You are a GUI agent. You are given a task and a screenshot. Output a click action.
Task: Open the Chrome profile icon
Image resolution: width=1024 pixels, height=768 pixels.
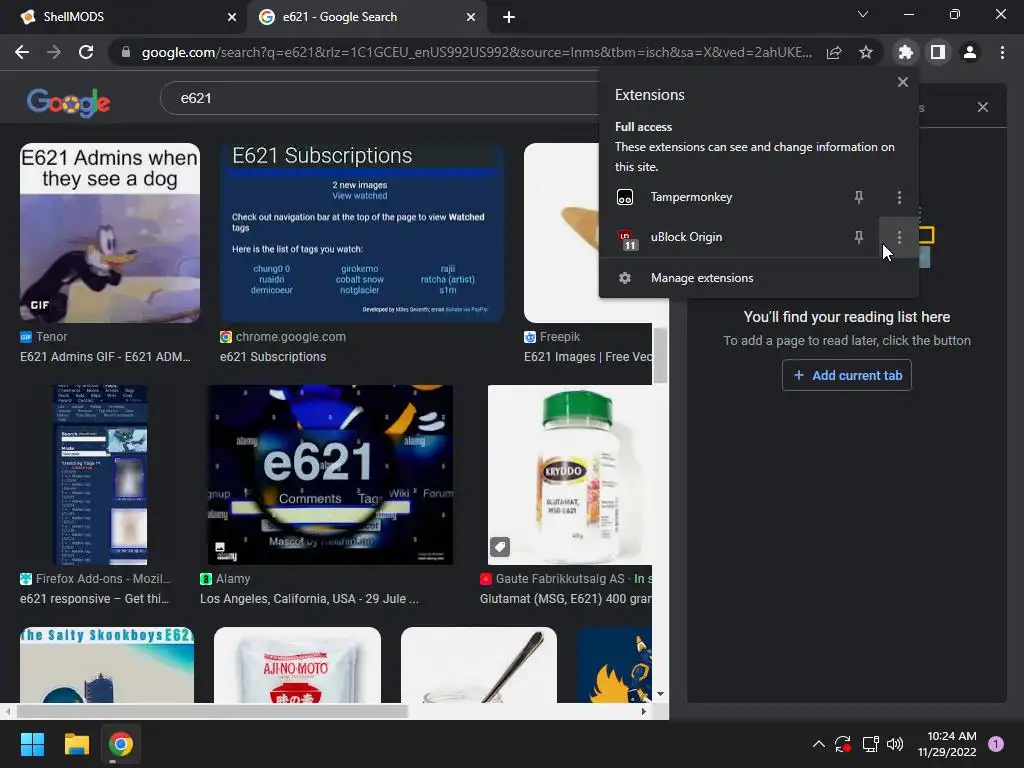click(x=970, y=52)
